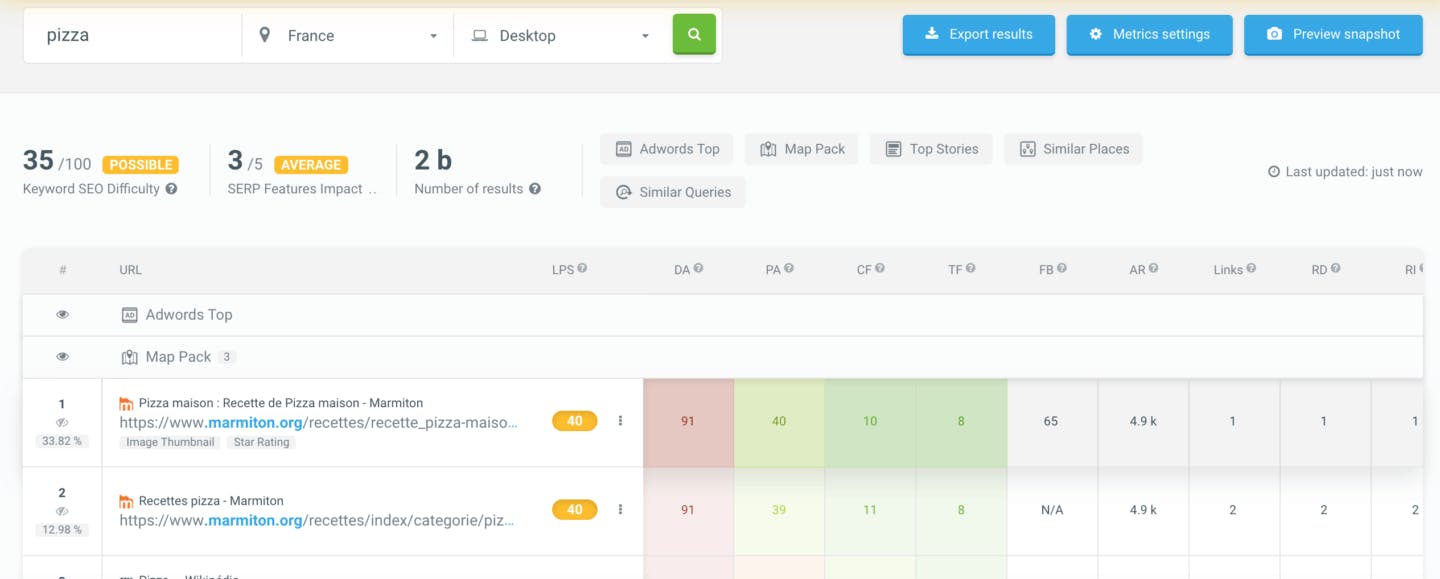1440x579 pixels.
Task: Select the Adwords Top feature chip
Action: 667,149
